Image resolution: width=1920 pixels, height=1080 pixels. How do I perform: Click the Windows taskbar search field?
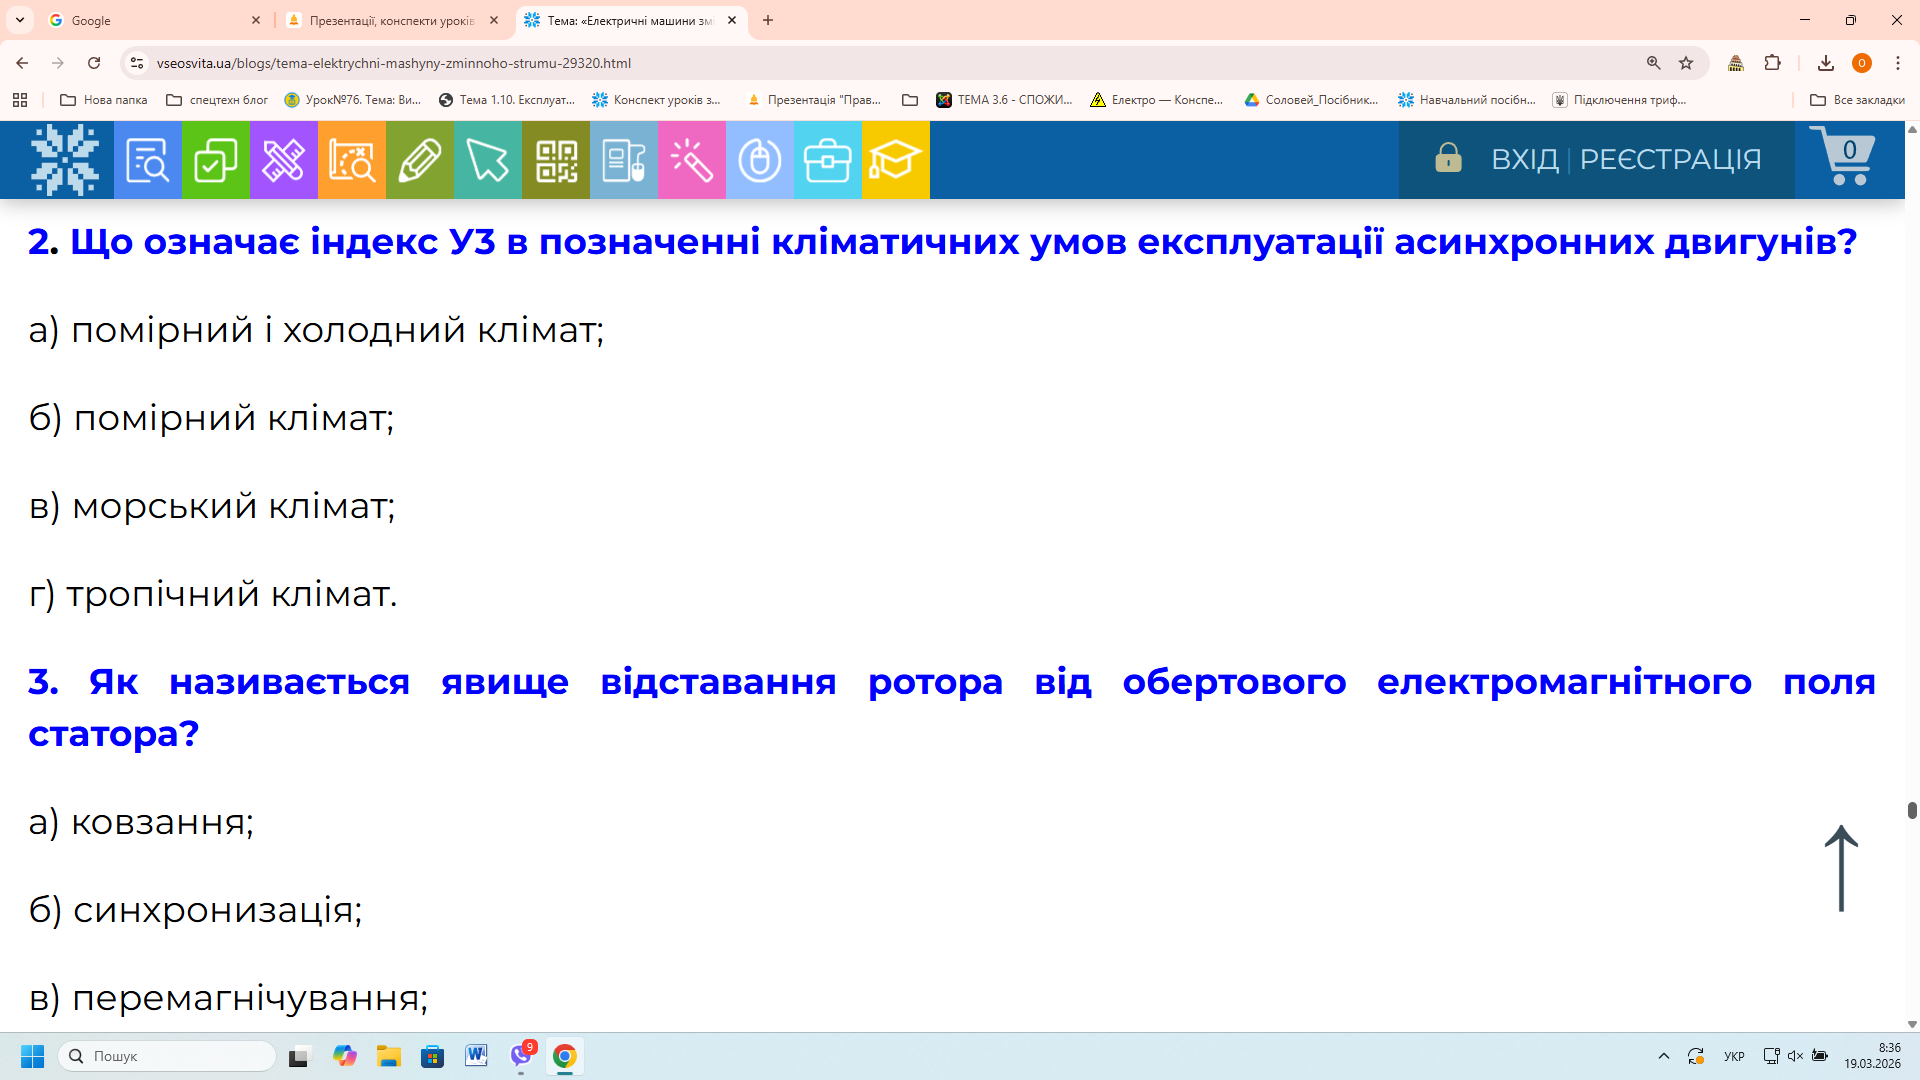168,1056
